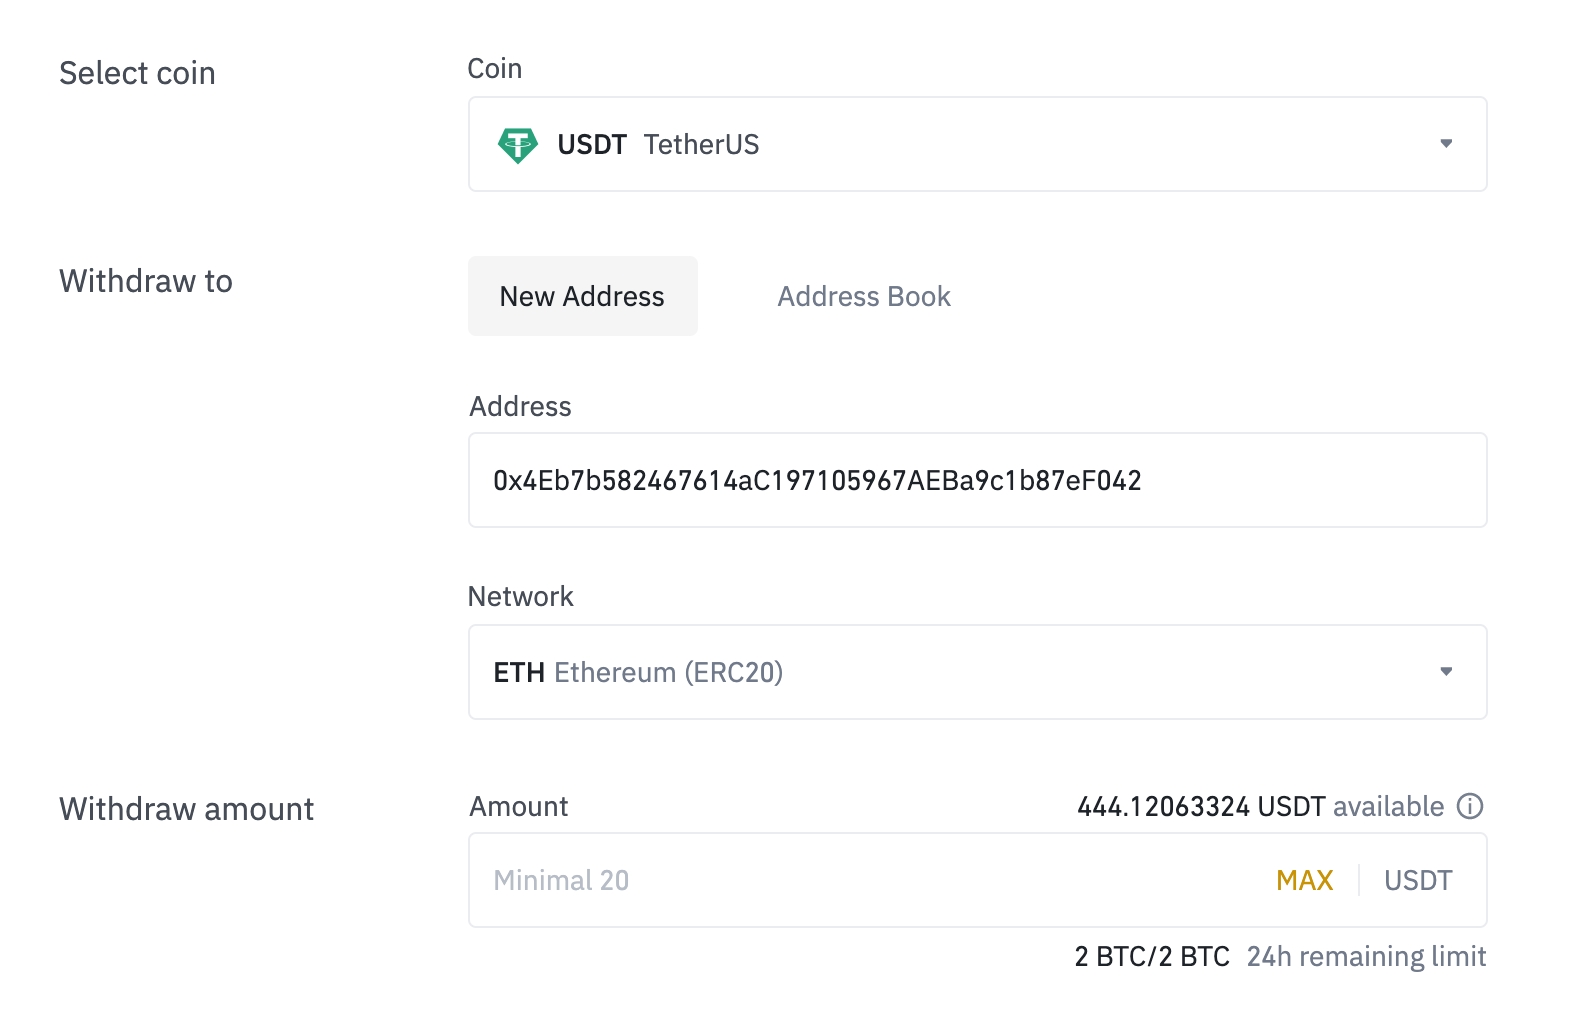Click the info icon beside available balance
Image resolution: width=1586 pixels, height=1028 pixels.
pos(1470,806)
